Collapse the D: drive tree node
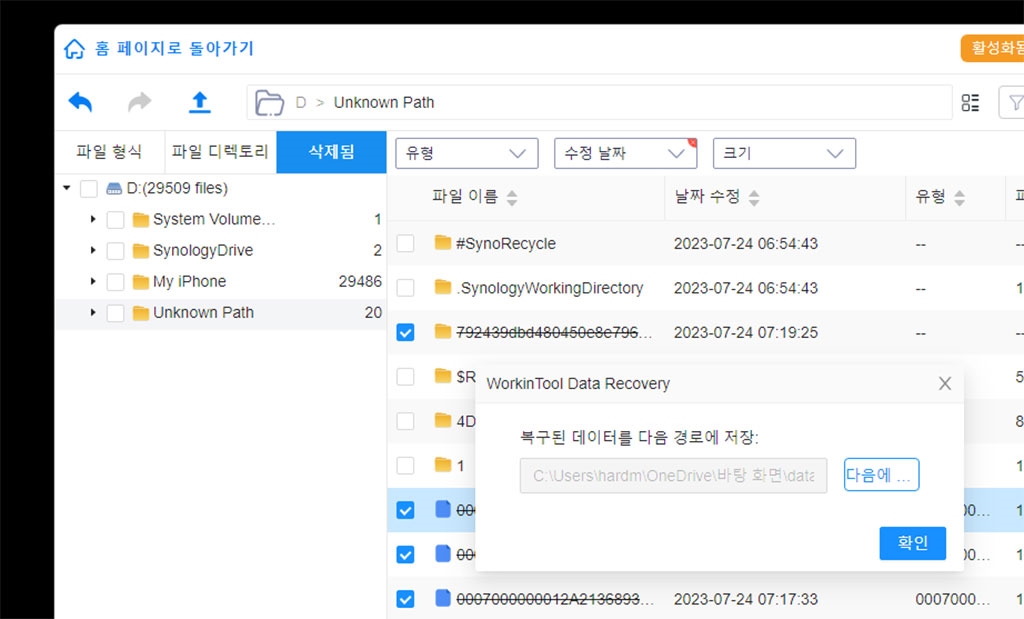The image size is (1024, 619). coord(67,188)
